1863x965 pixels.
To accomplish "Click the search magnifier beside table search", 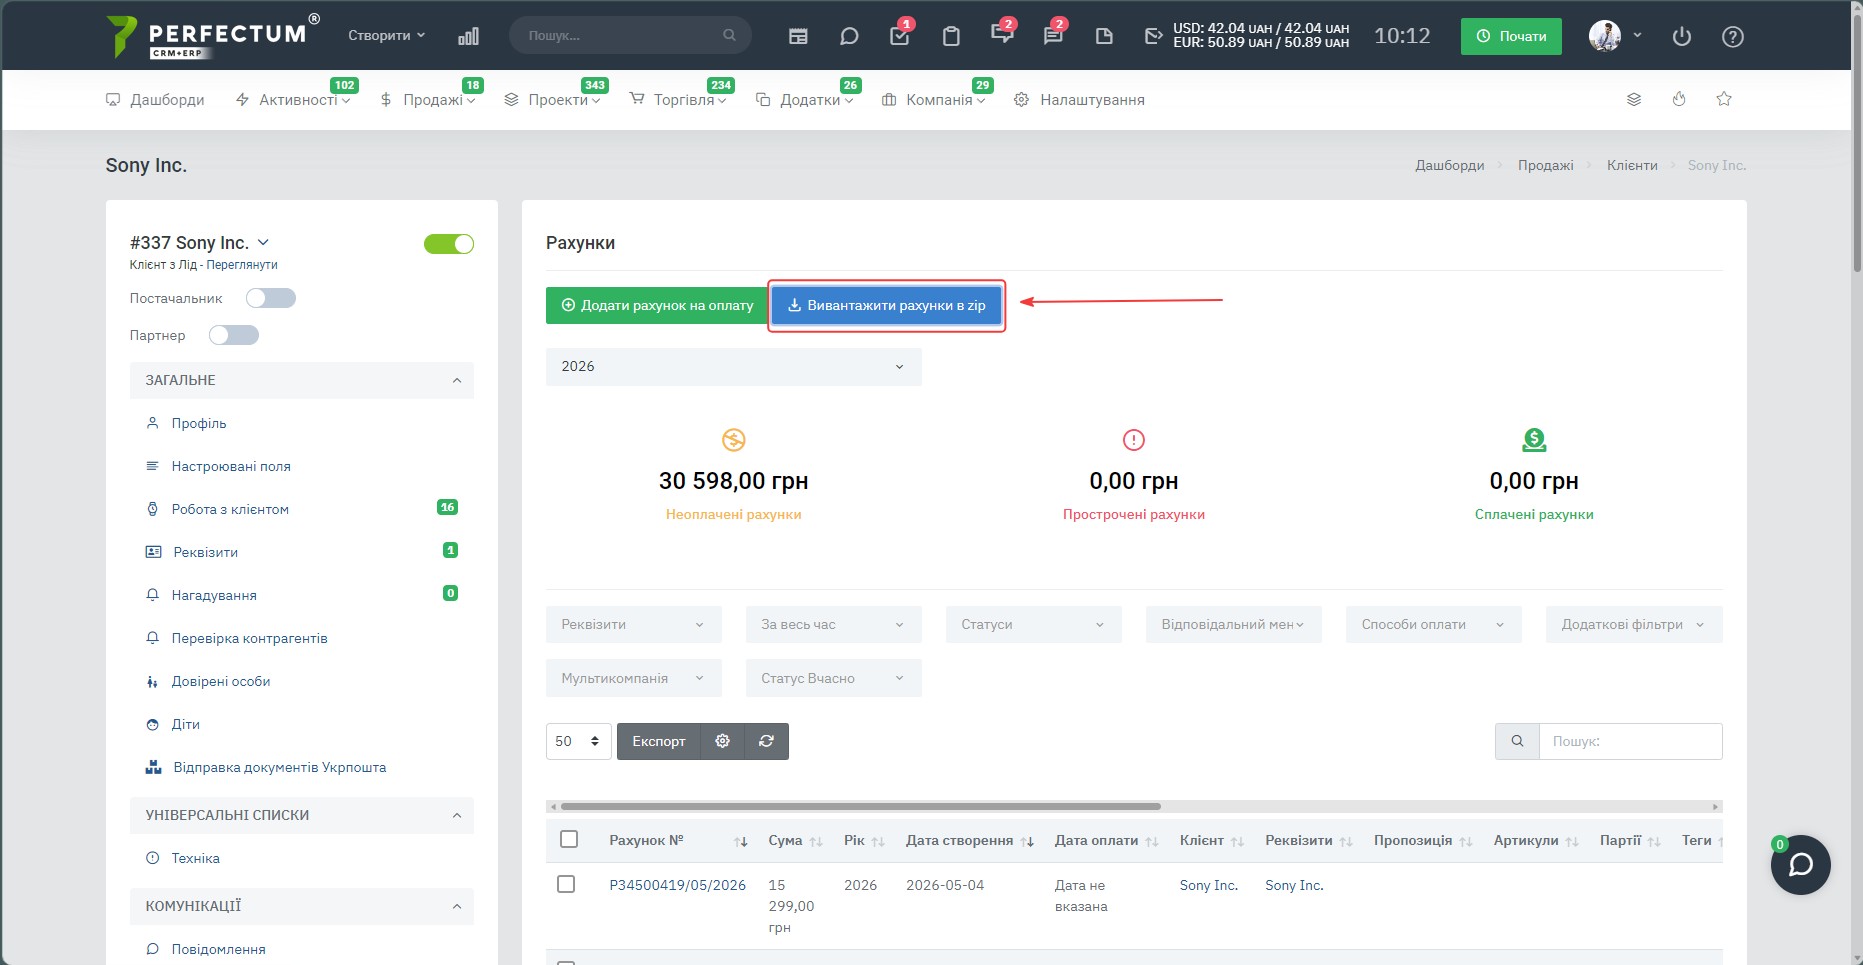I will 1517,741.
